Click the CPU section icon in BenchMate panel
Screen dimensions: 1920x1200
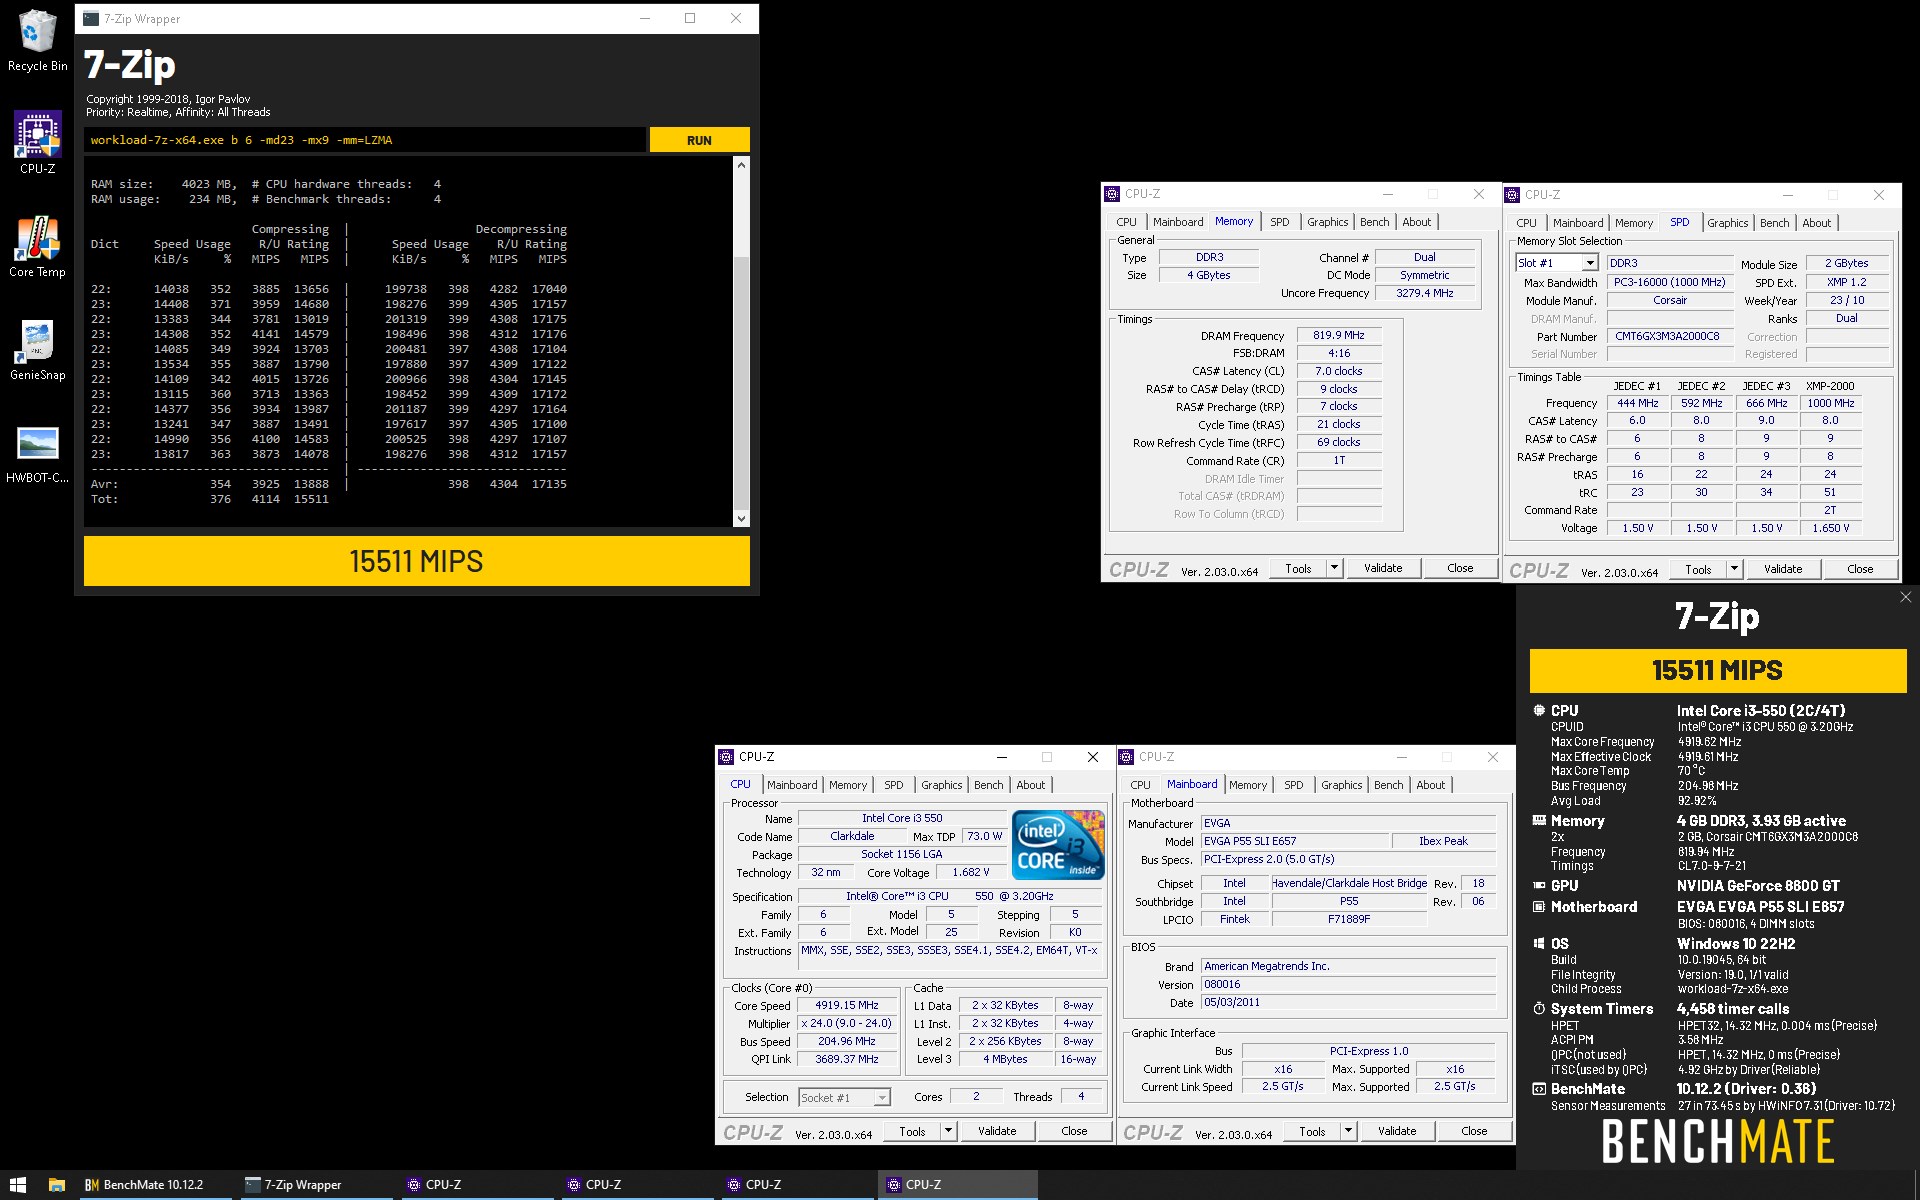[1538, 711]
